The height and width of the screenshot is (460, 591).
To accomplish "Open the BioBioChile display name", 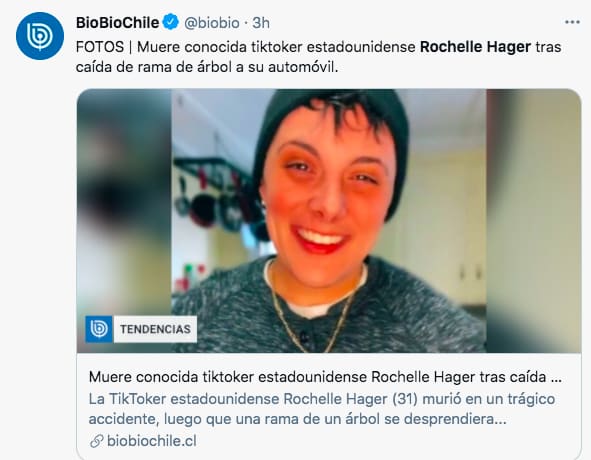I will point(117,23).
